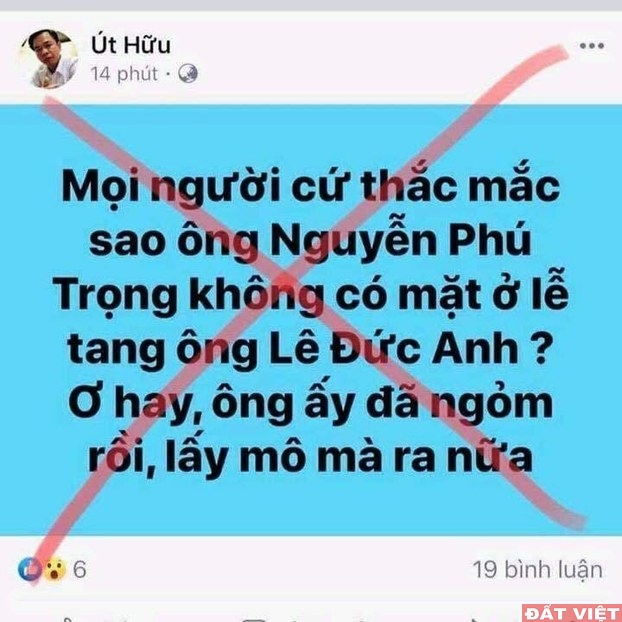Screen dimensions: 622x622
Task: Open the Út Hữu profile name link
Action: pyautogui.click(x=131, y=44)
